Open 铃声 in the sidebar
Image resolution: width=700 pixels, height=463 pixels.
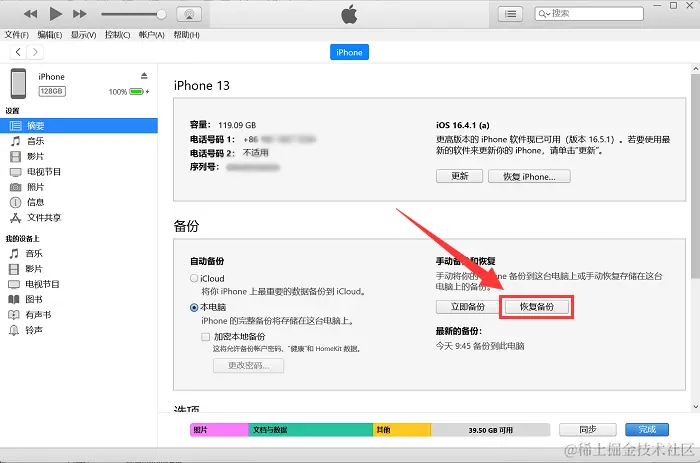(x=79, y=330)
